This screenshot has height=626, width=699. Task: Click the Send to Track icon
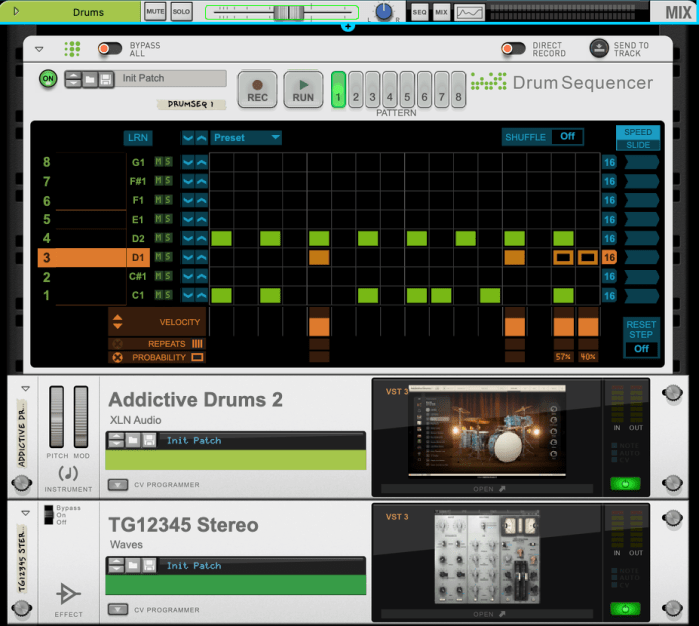pos(598,48)
